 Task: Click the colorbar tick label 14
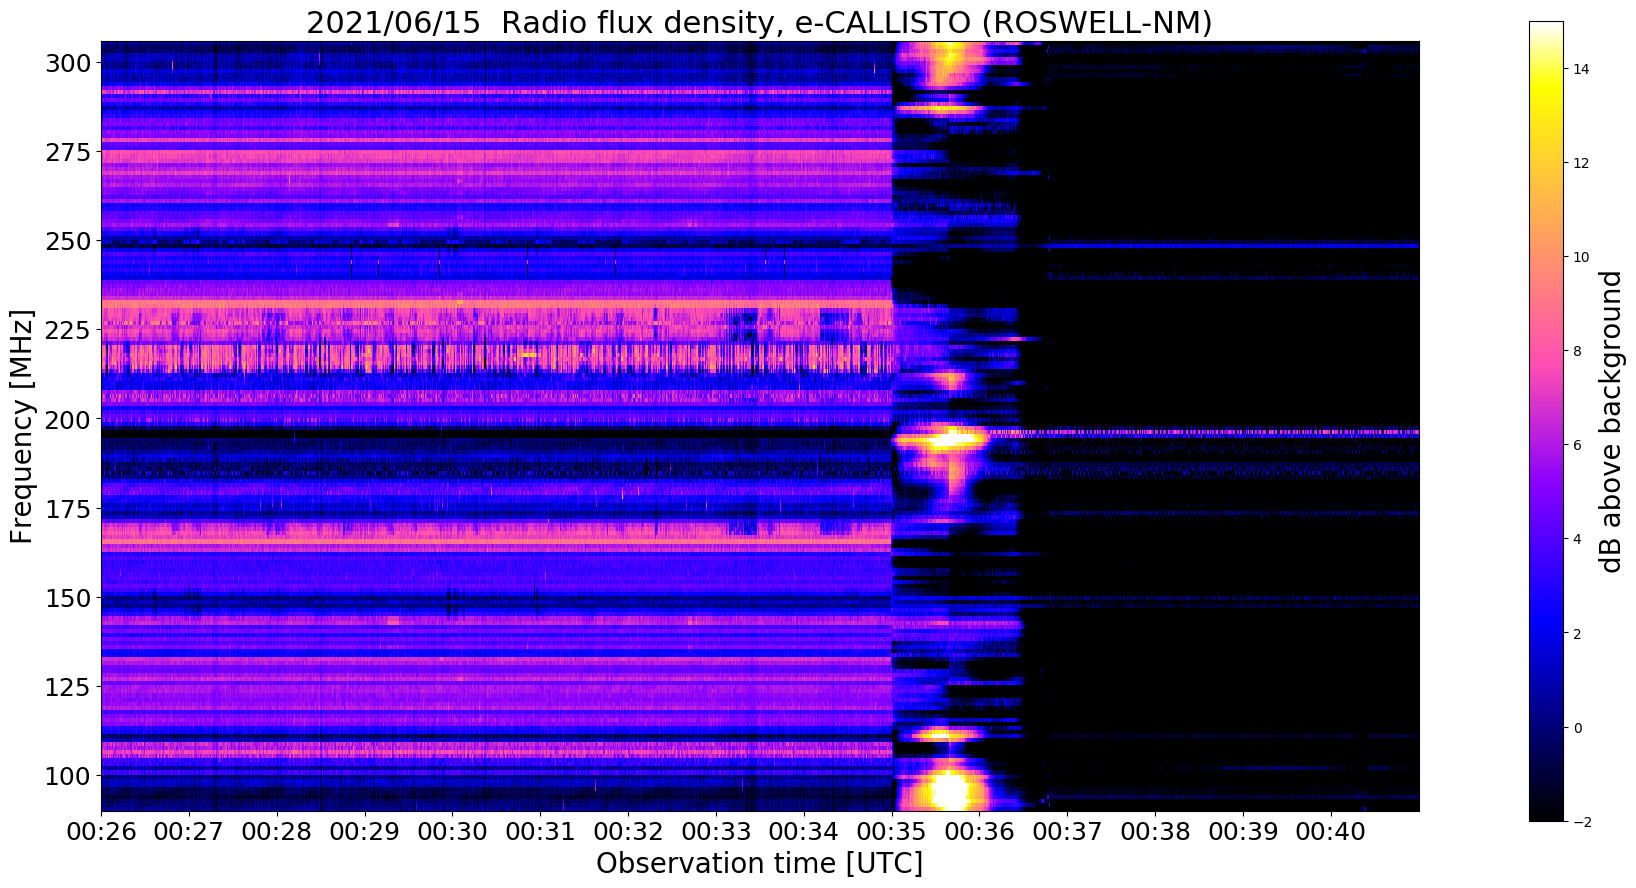pos(1582,69)
